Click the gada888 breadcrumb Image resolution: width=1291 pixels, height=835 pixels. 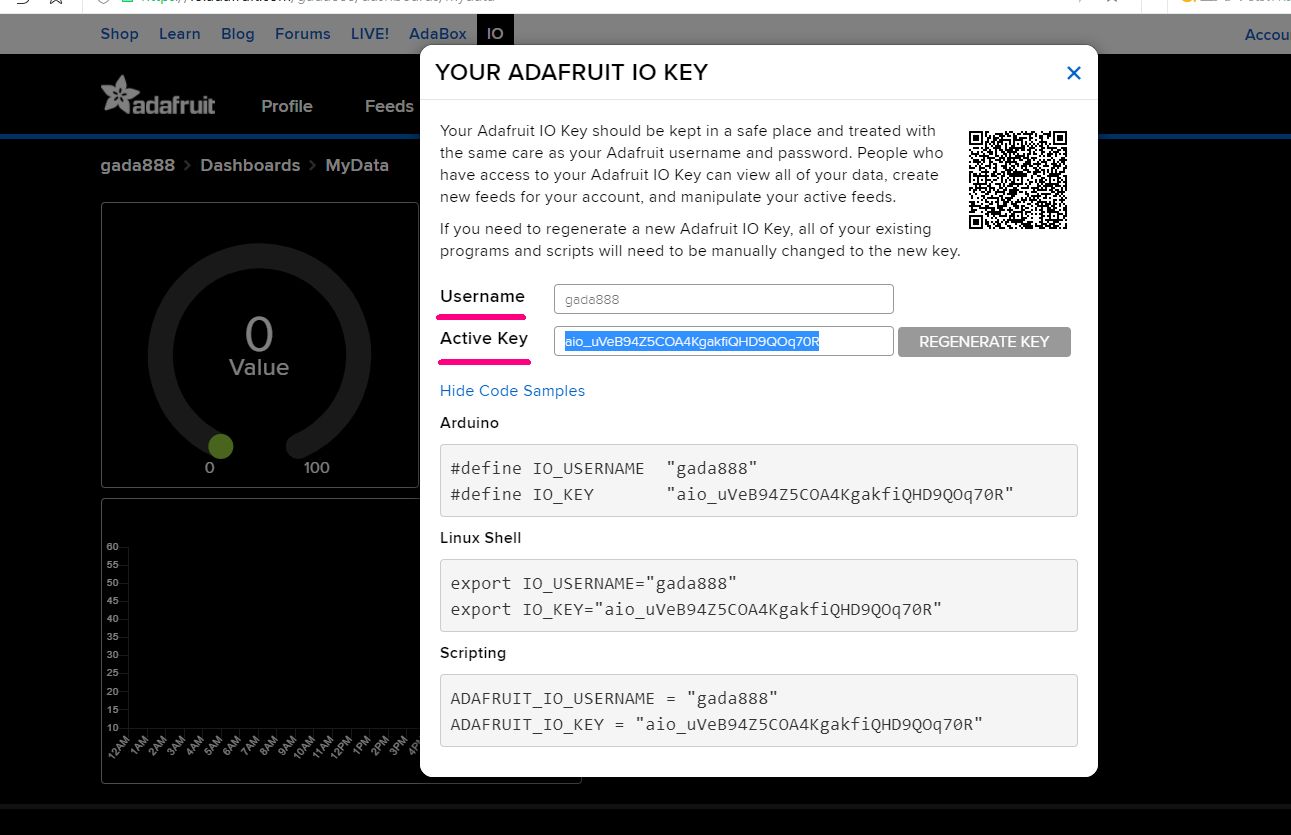138,165
